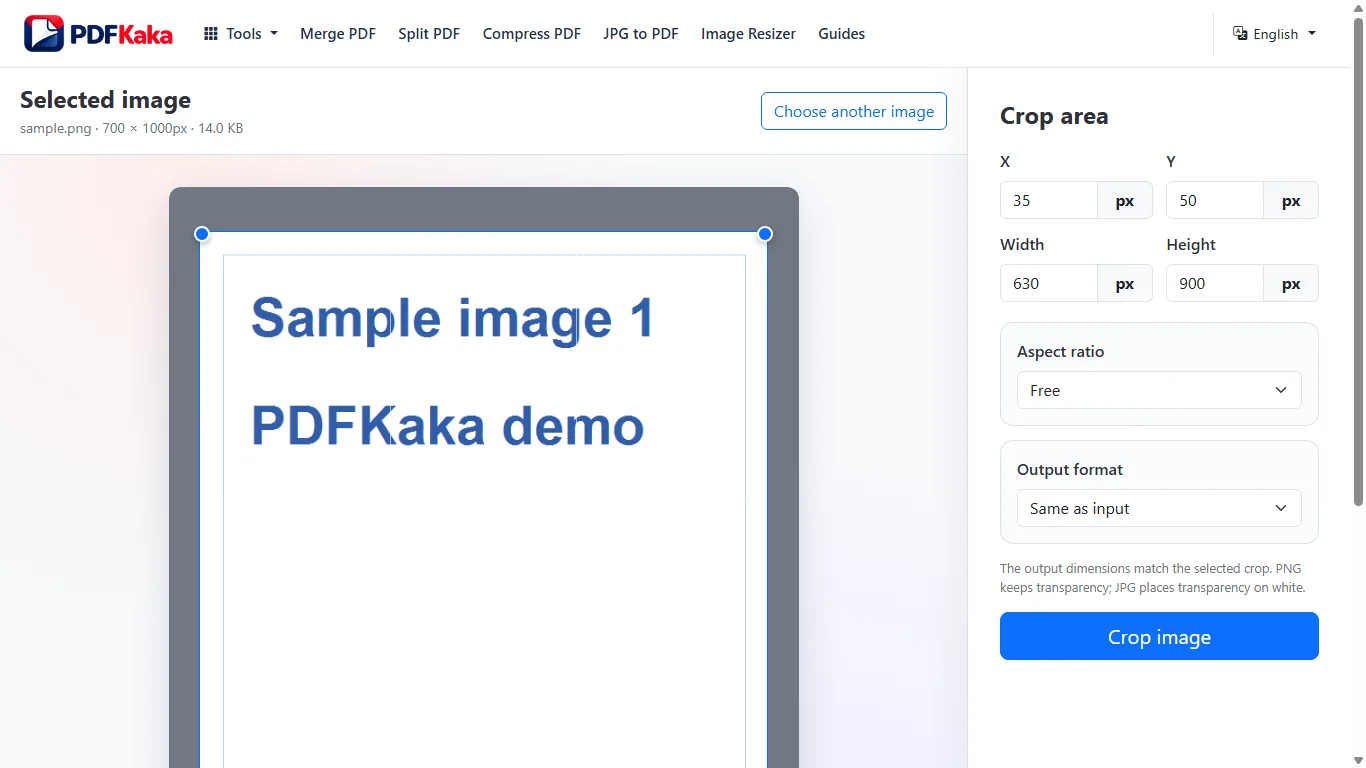Click Choose another image button
1366x768 pixels.
point(854,111)
